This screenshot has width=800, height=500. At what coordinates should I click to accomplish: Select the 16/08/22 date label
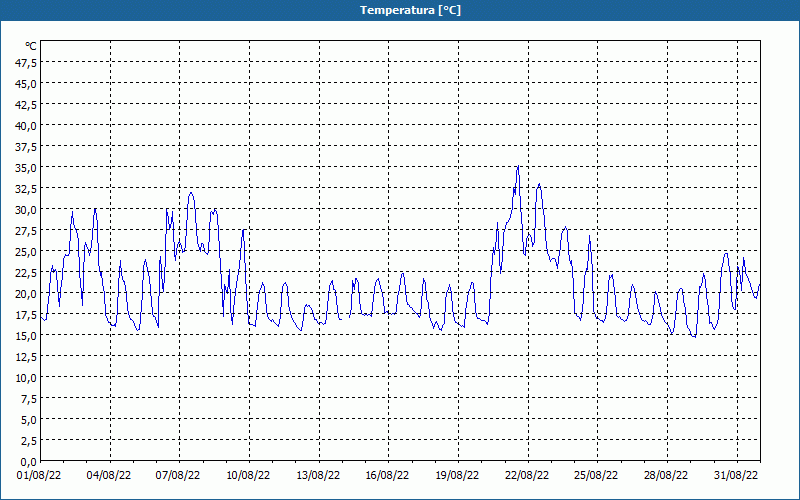click(387, 476)
